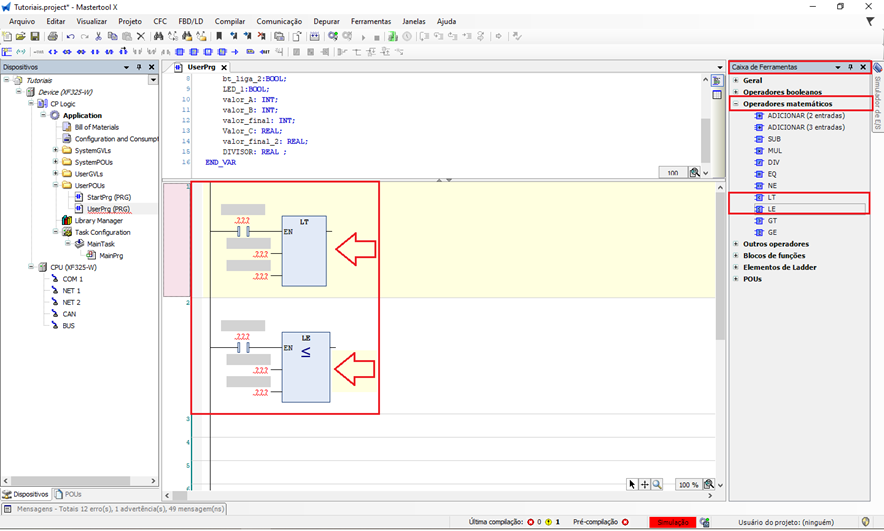Viewport: 884px width, 531px height.
Task: Select the arrow pointer tool at editor bottom
Action: click(632, 484)
